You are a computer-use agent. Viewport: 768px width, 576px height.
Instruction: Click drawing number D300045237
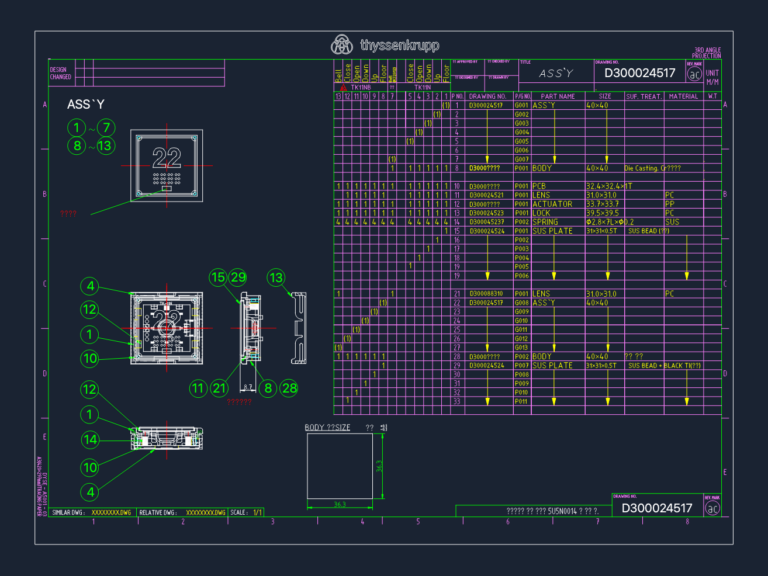click(x=486, y=222)
